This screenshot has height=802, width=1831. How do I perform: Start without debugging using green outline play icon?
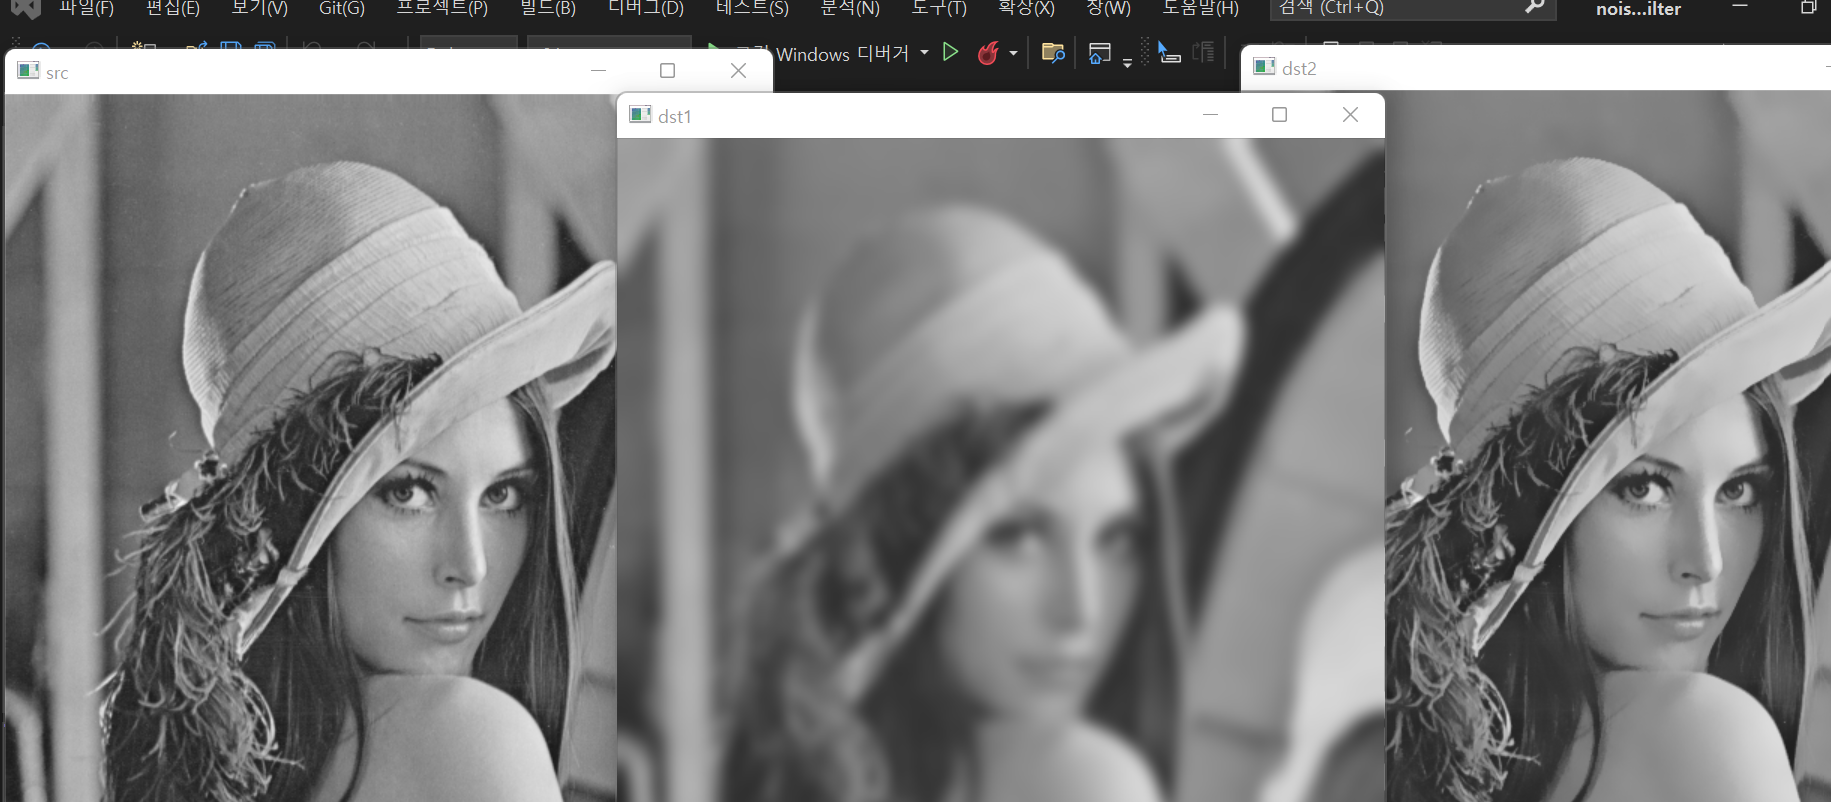[950, 52]
